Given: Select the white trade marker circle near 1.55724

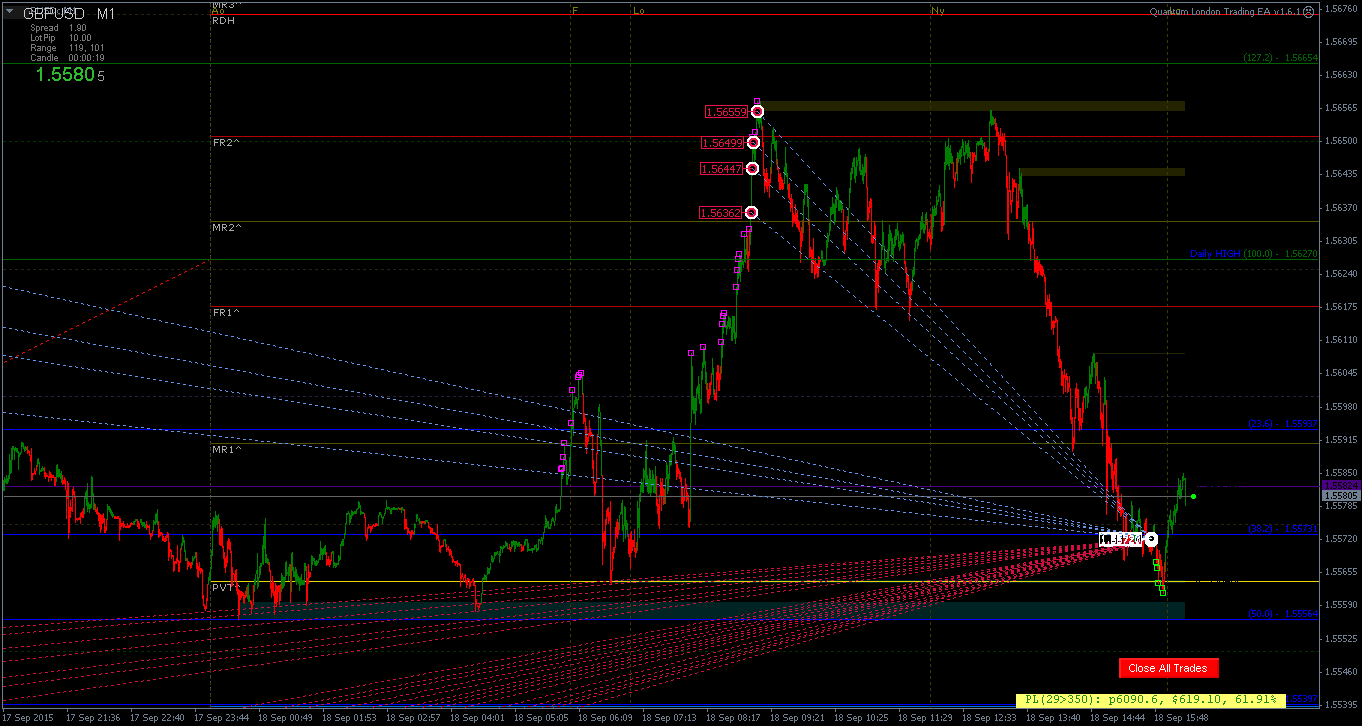Looking at the screenshot, I should click(x=1152, y=539).
